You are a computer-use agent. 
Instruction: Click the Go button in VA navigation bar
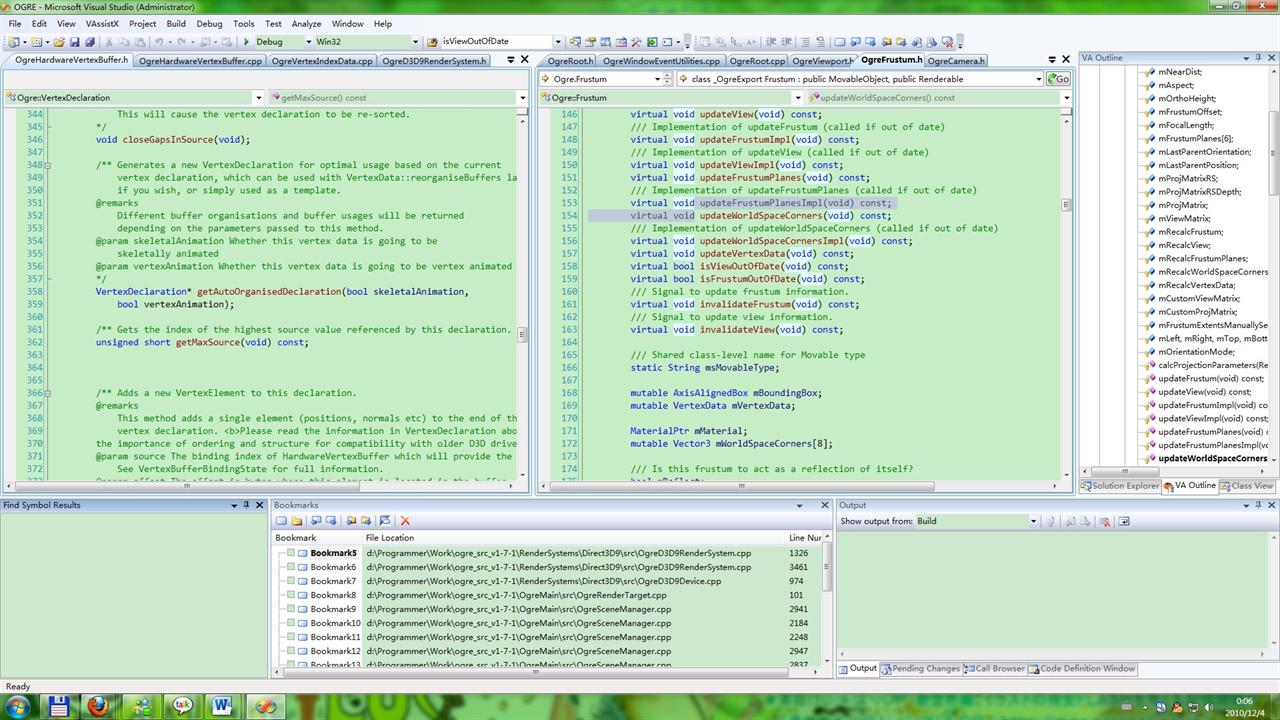click(1058, 79)
